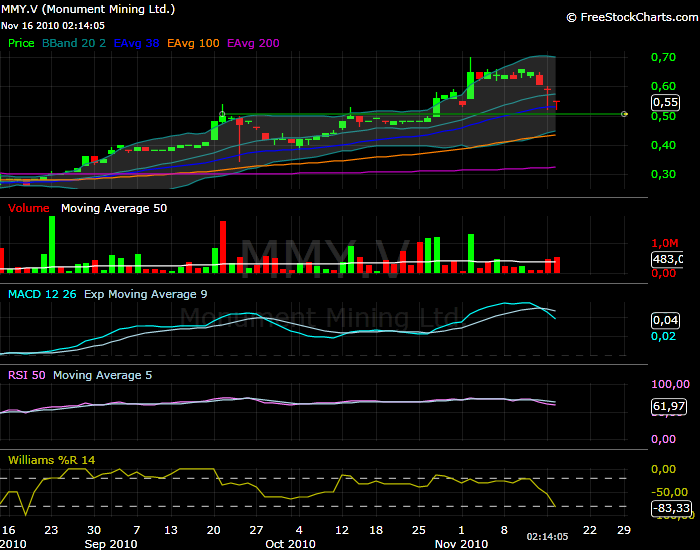Click the MACD signal value box 0,04

pyautogui.click(x=666, y=320)
